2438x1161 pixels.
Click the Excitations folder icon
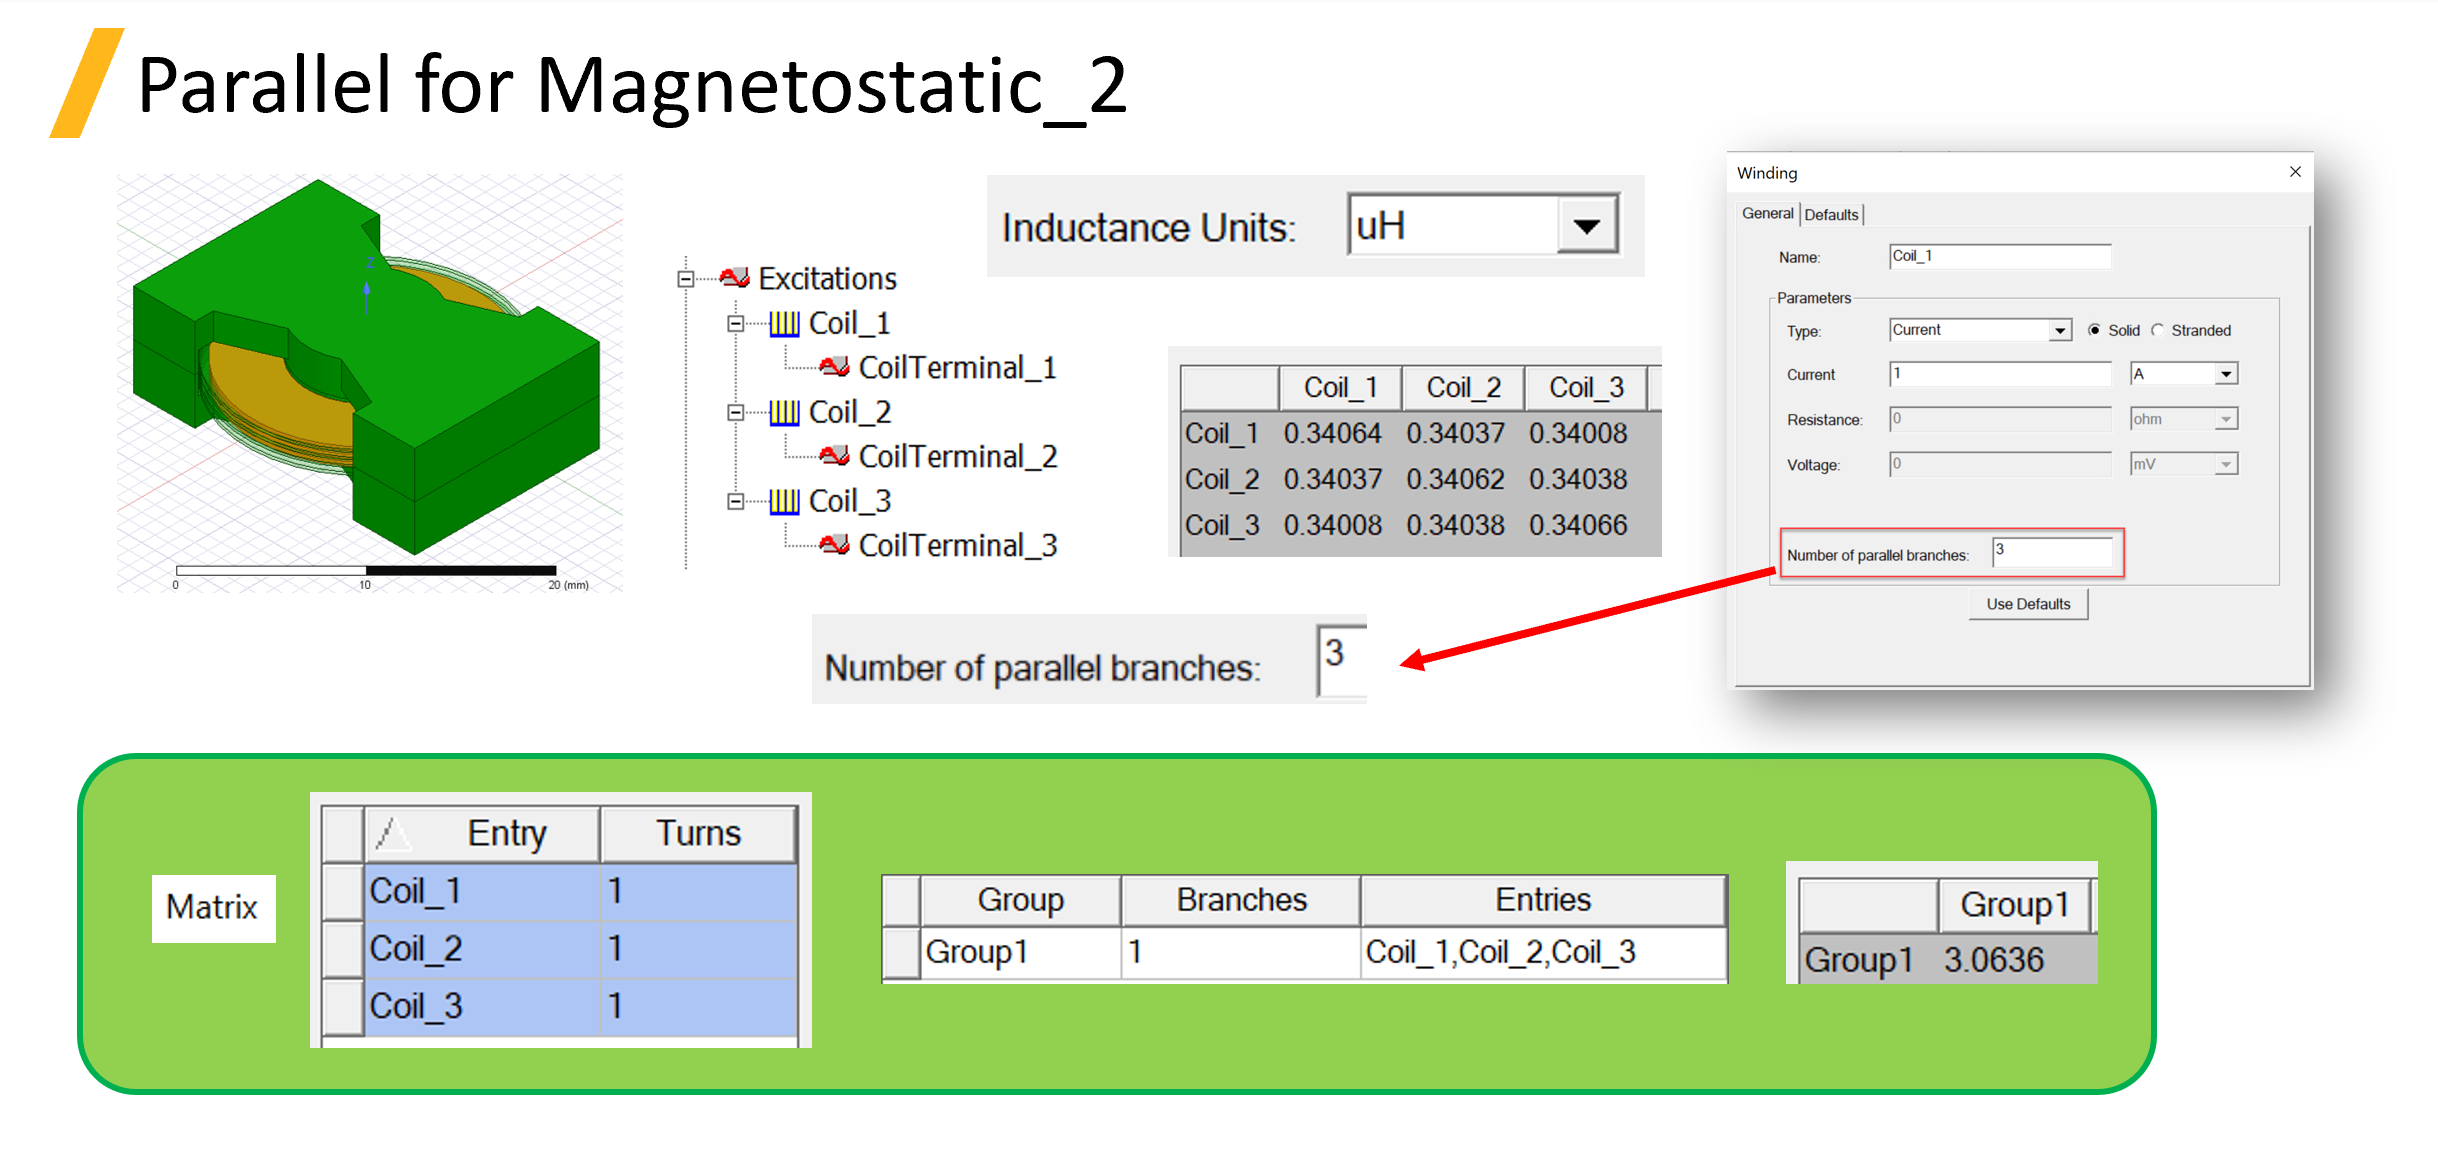point(735,277)
